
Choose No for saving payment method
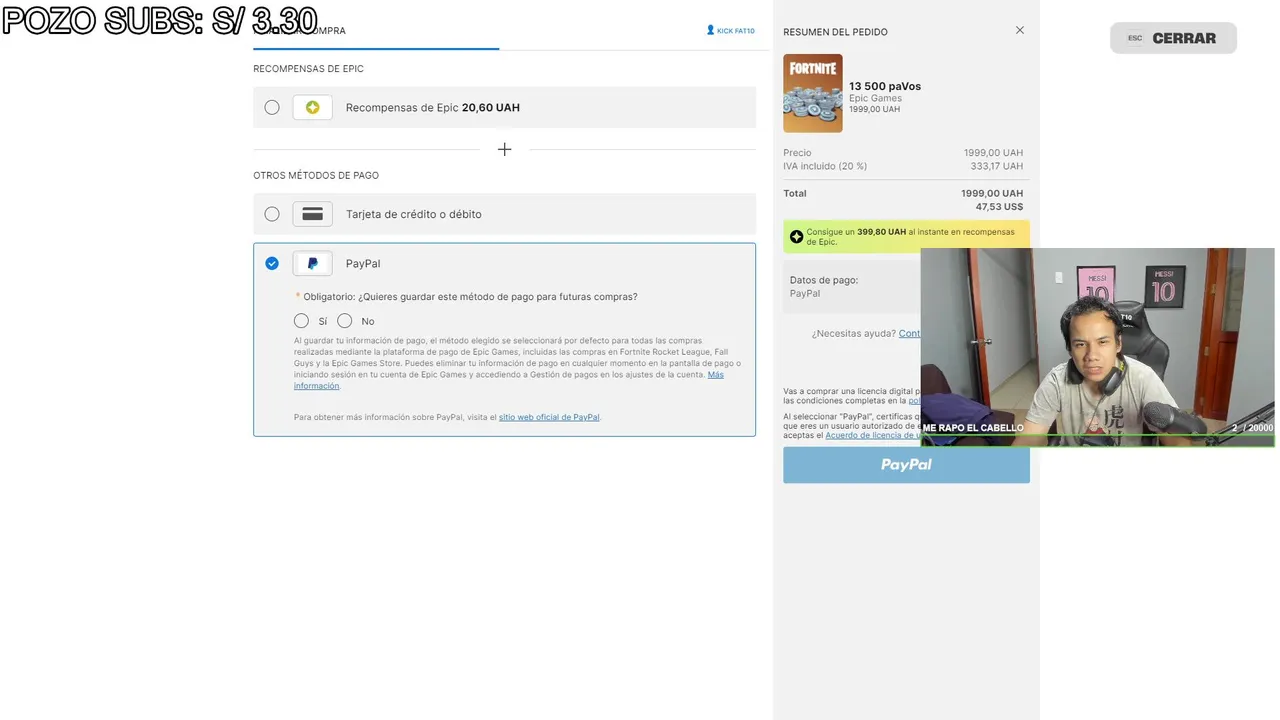(345, 321)
